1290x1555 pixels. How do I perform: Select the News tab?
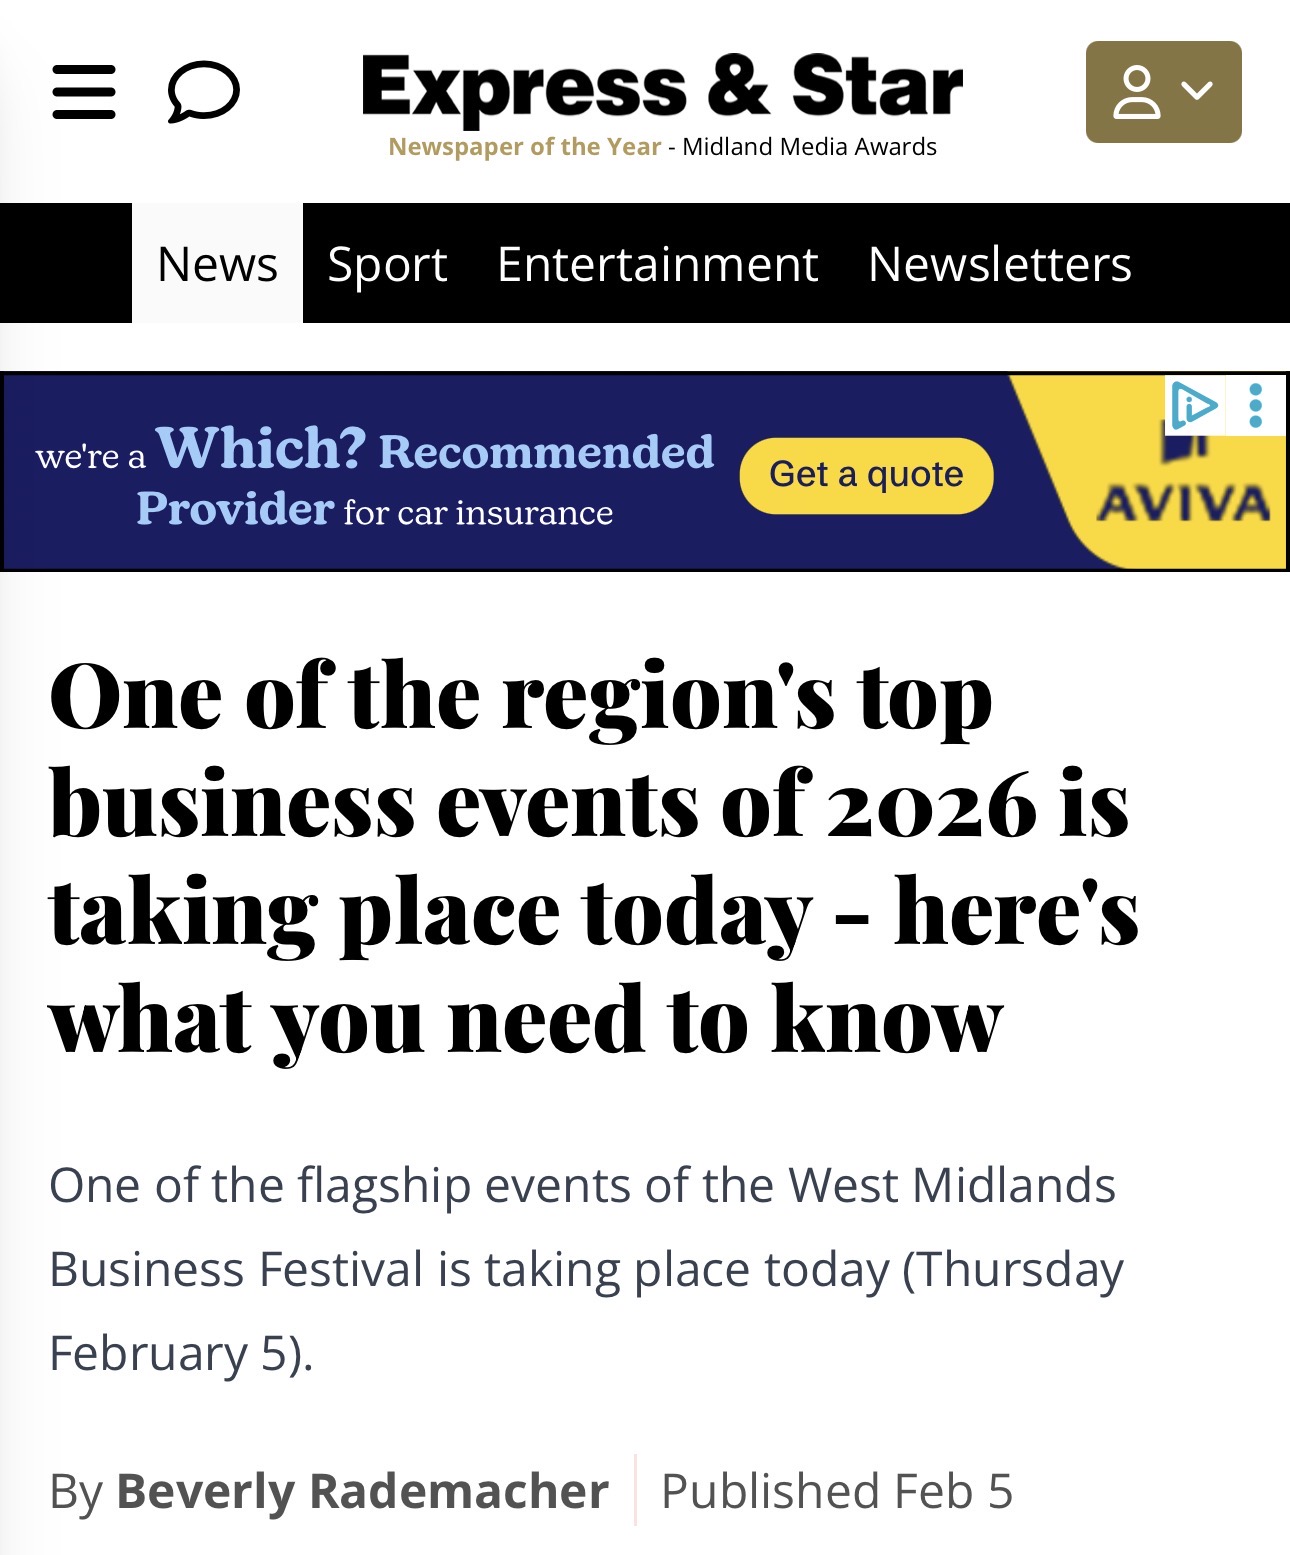coord(217,264)
